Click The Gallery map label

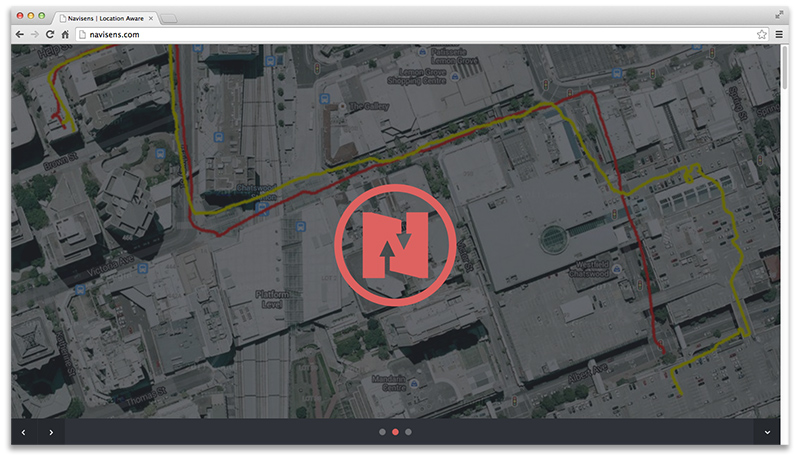click(369, 106)
